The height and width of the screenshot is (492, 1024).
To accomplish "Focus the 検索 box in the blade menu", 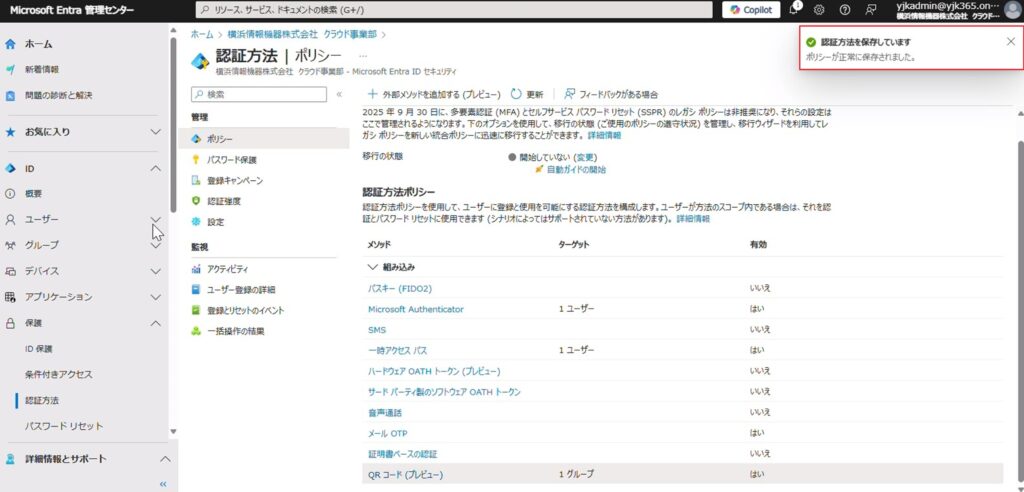I will [259, 95].
